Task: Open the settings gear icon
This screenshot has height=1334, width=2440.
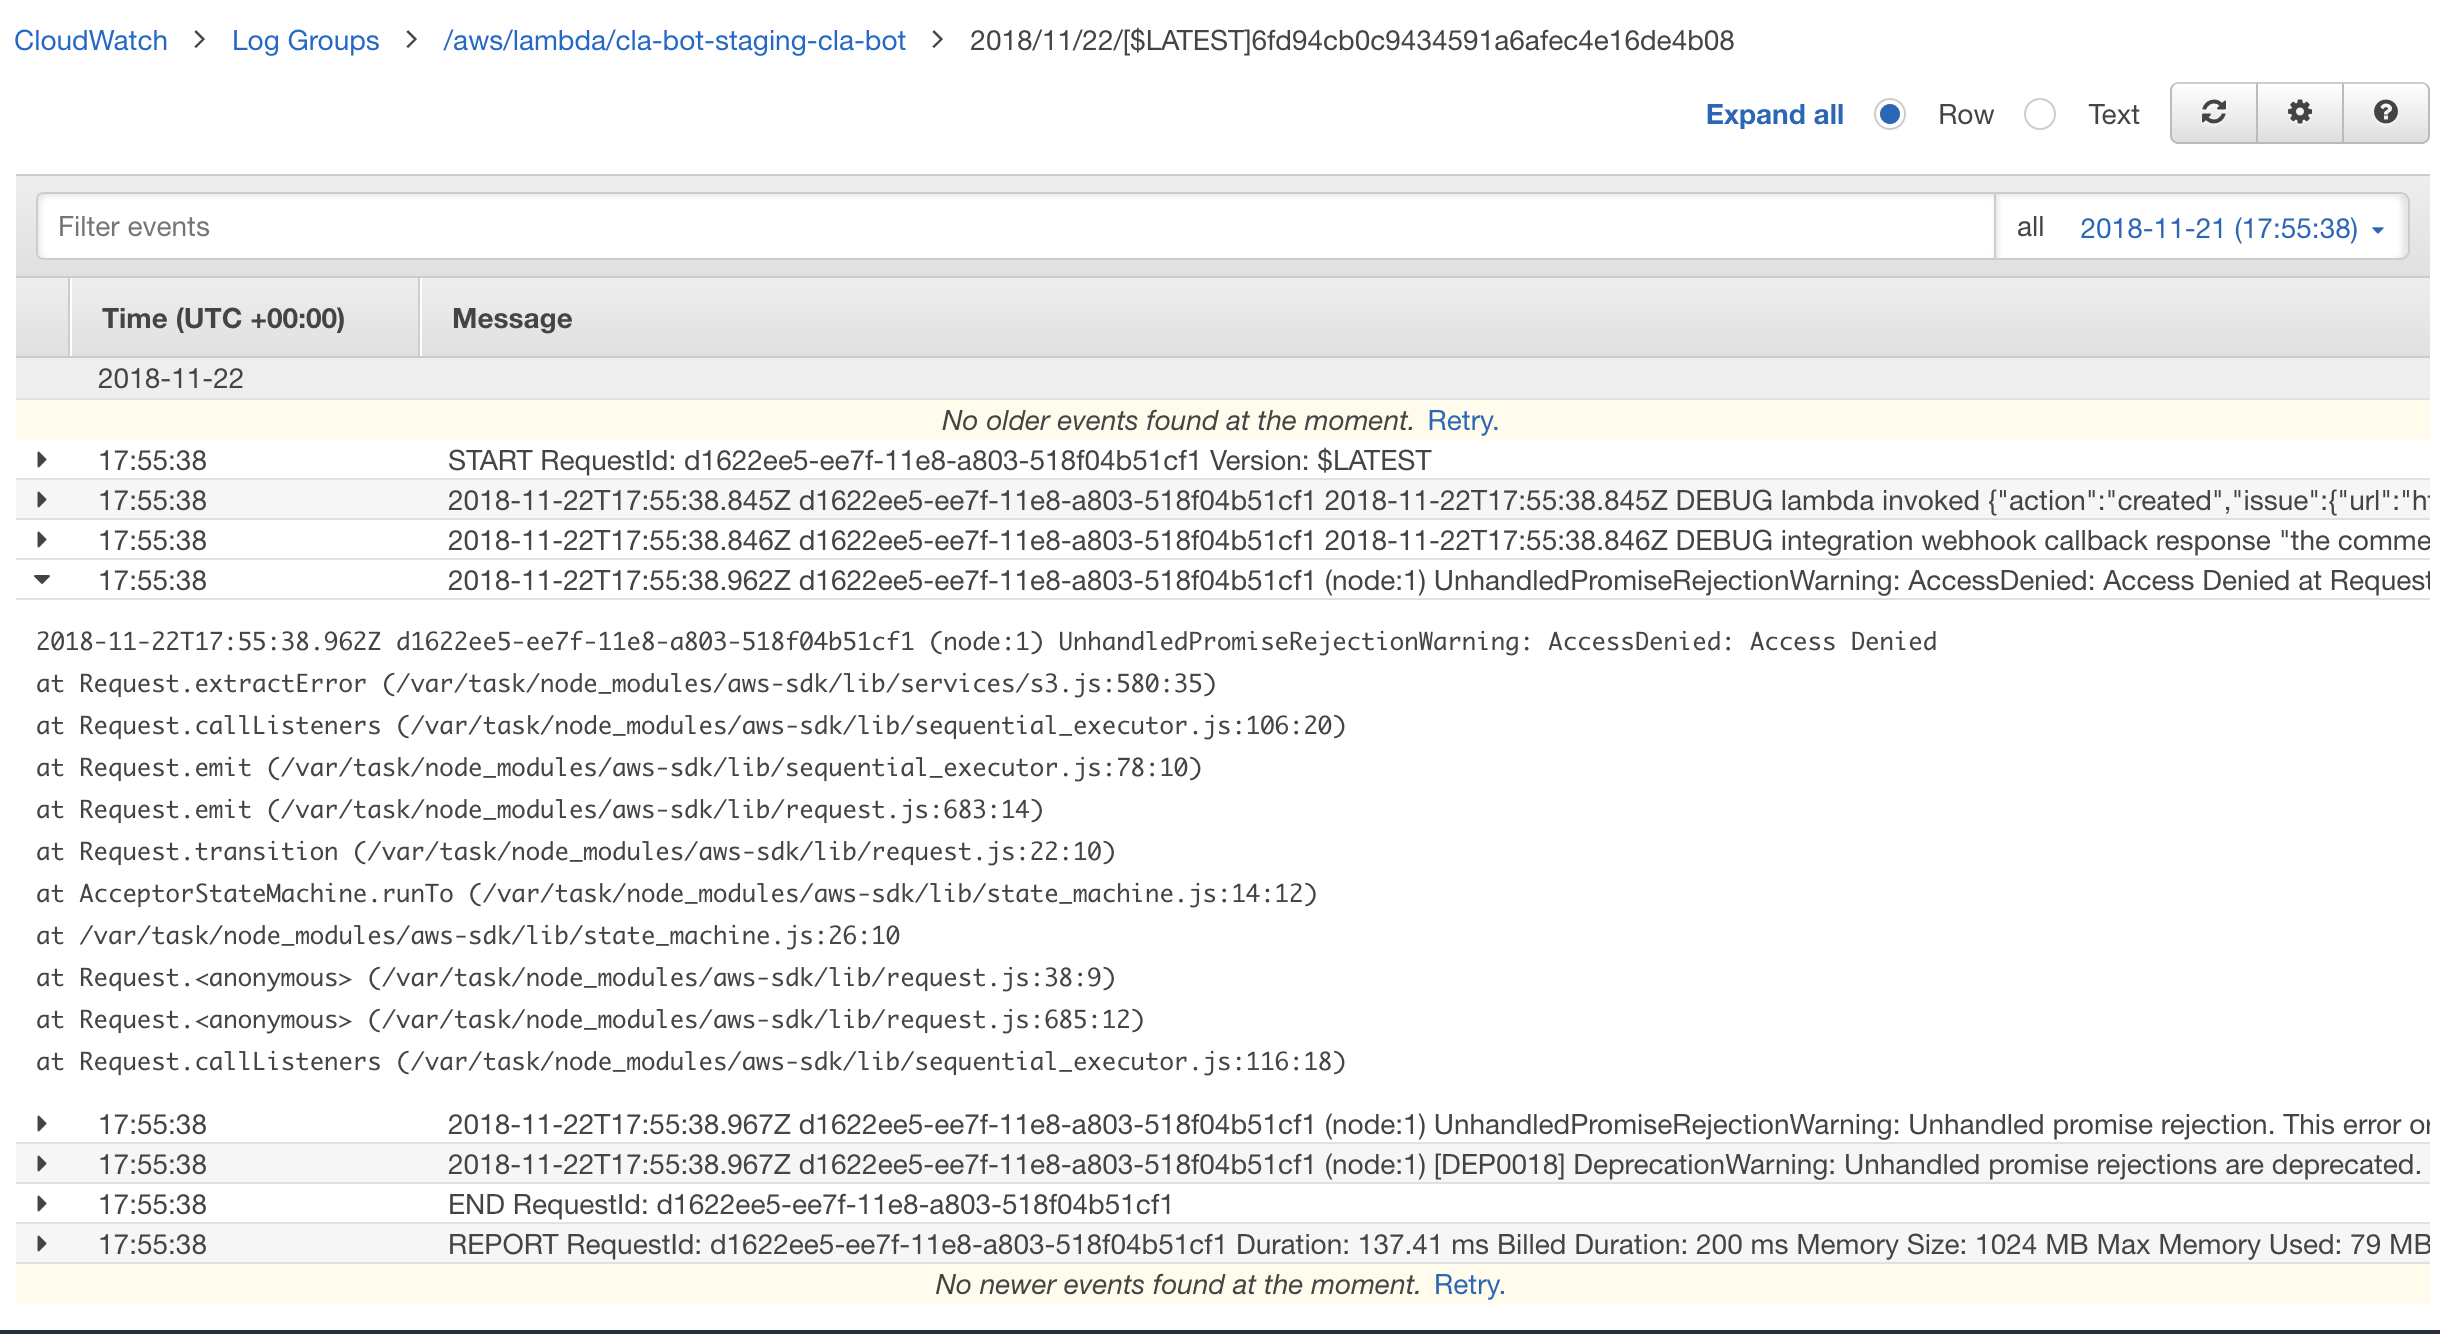Action: (x=2299, y=113)
